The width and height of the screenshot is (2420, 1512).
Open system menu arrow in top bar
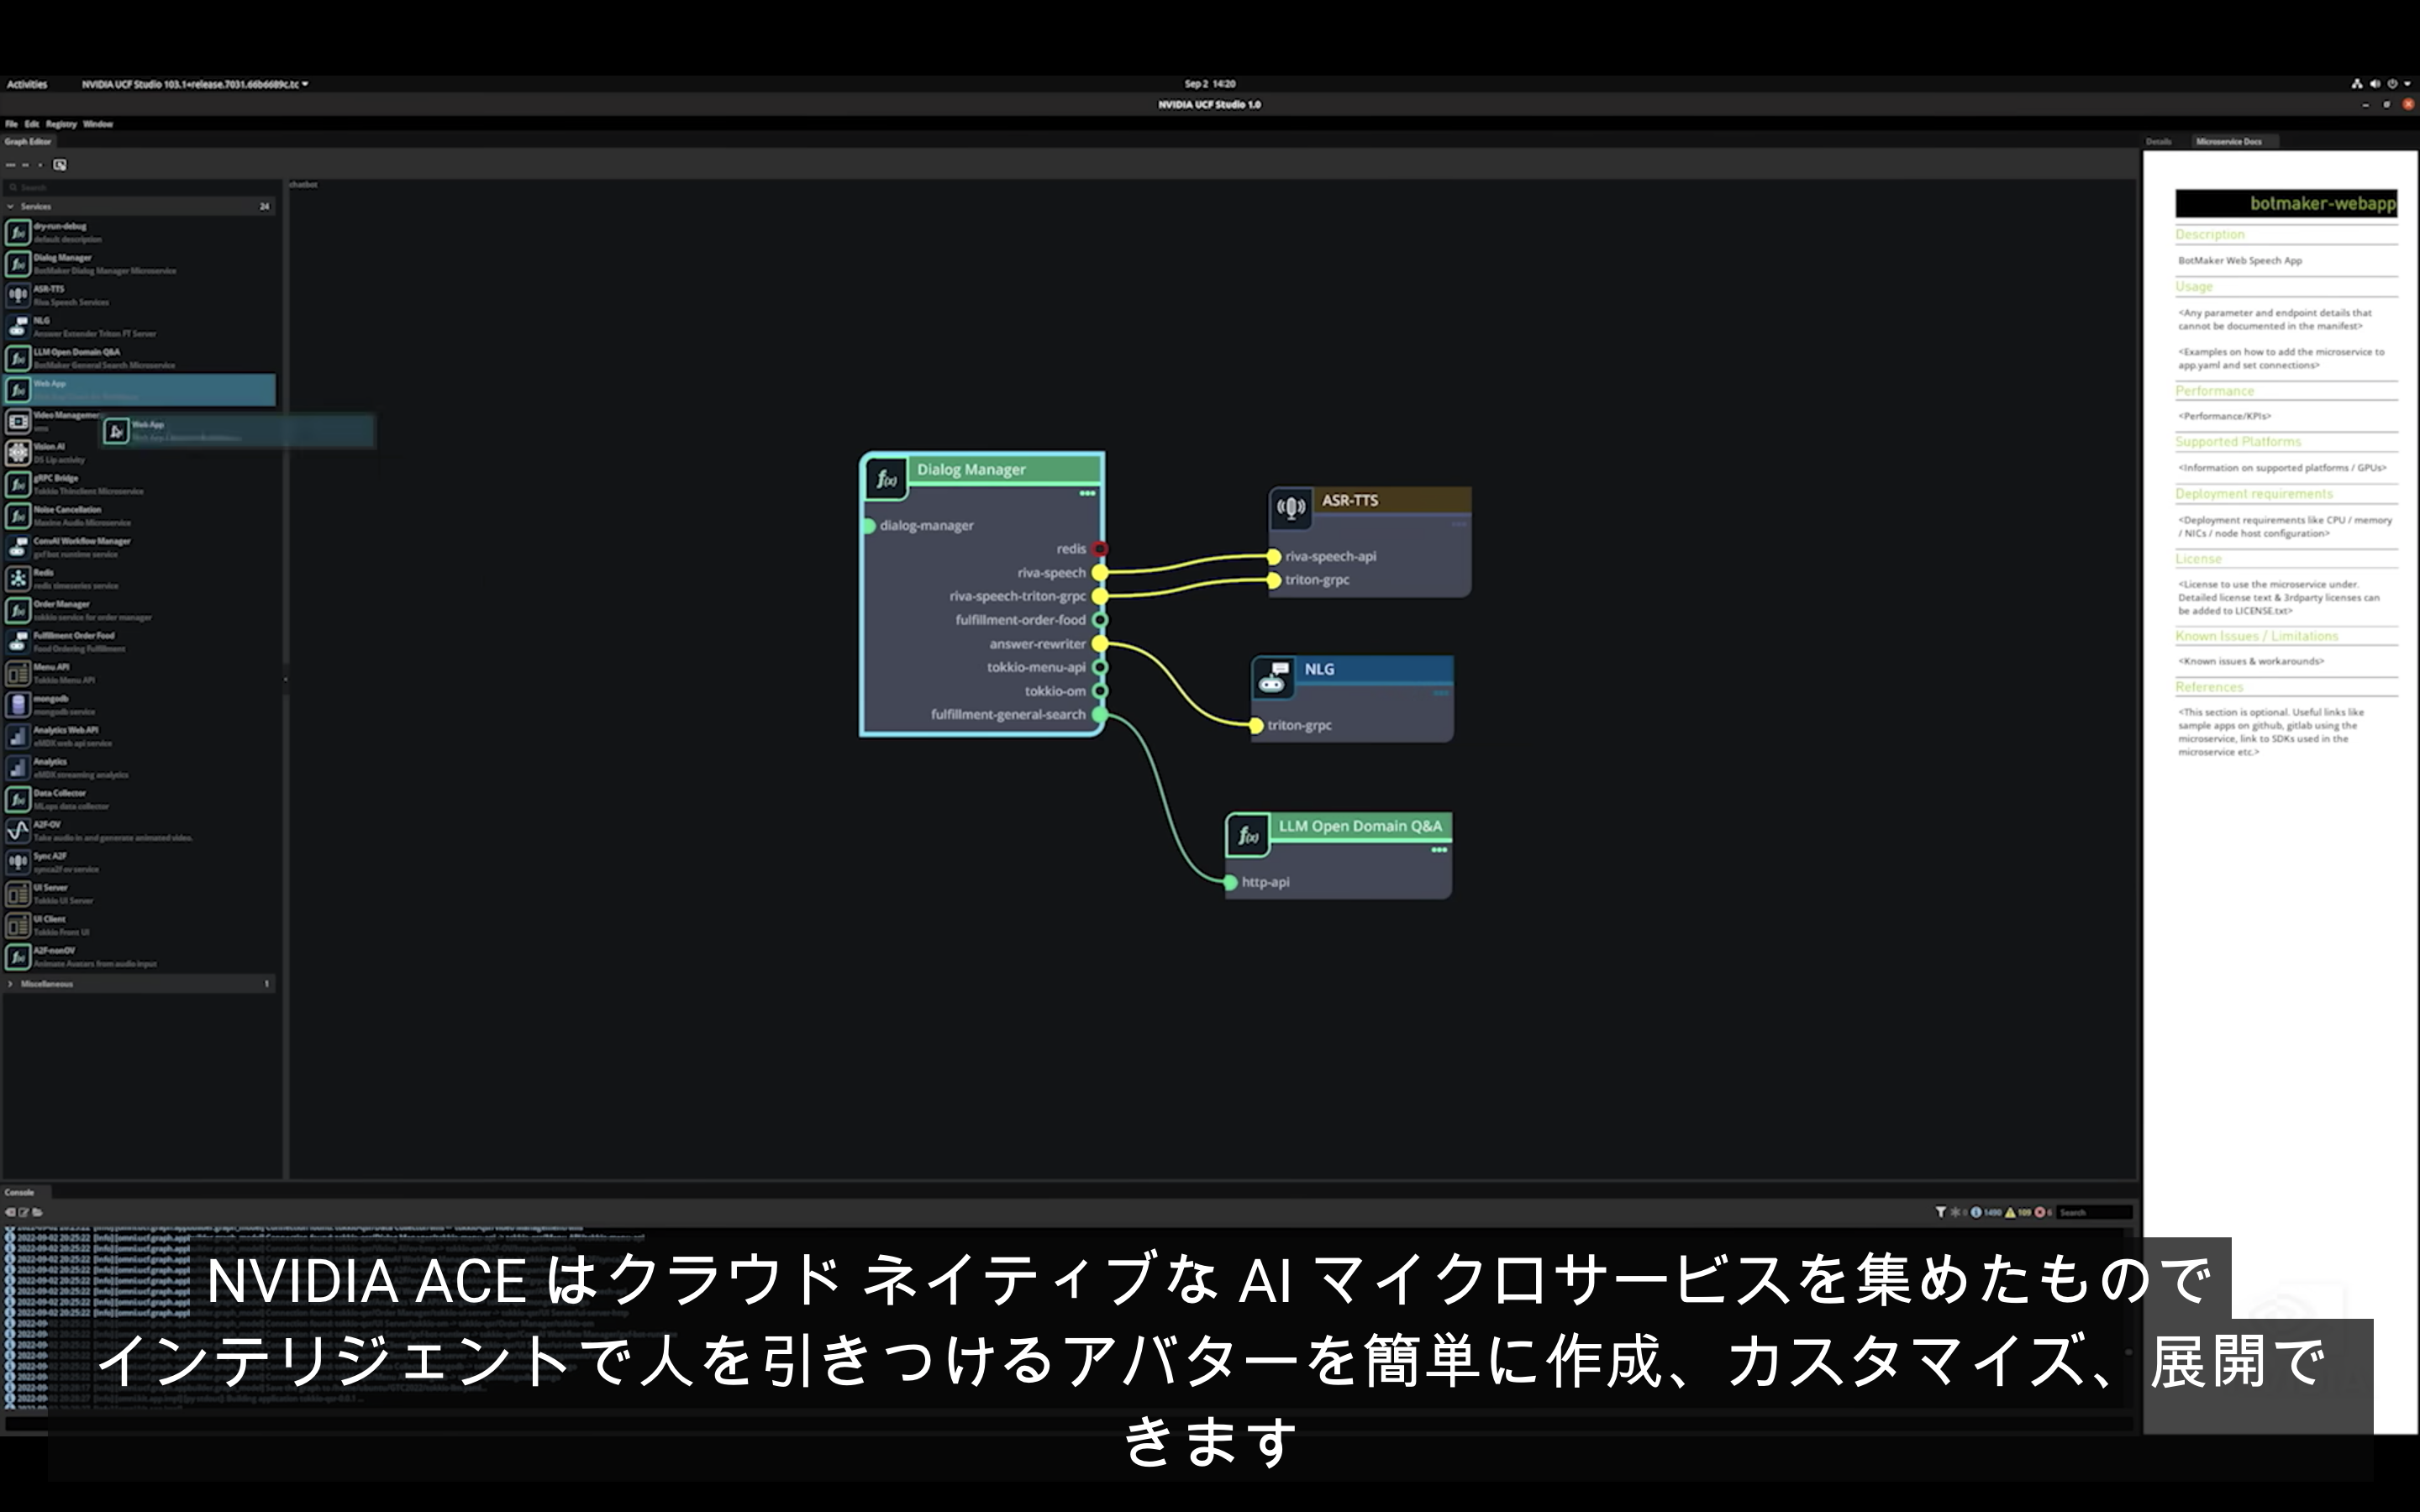coord(2407,84)
